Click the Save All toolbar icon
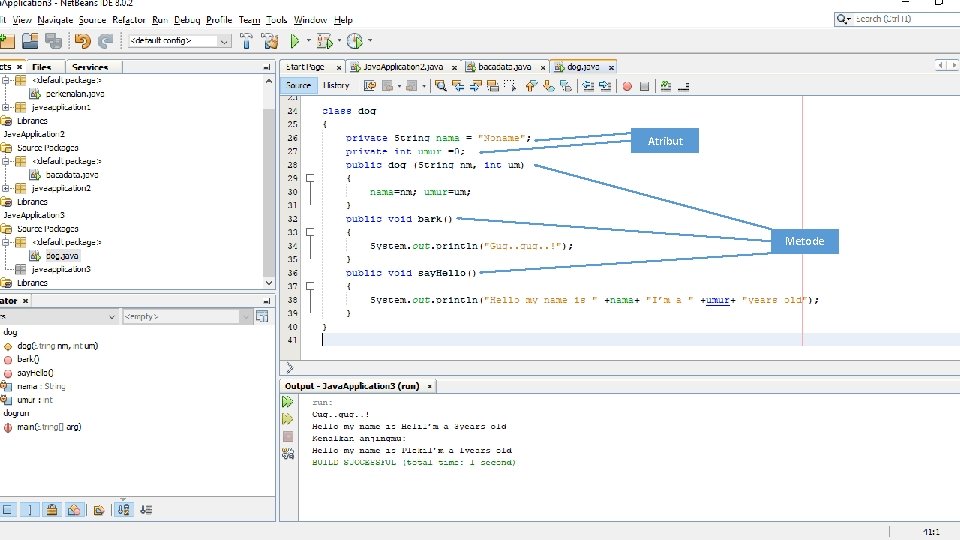The height and width of the screenshot is (540, 960). (54, 41)
